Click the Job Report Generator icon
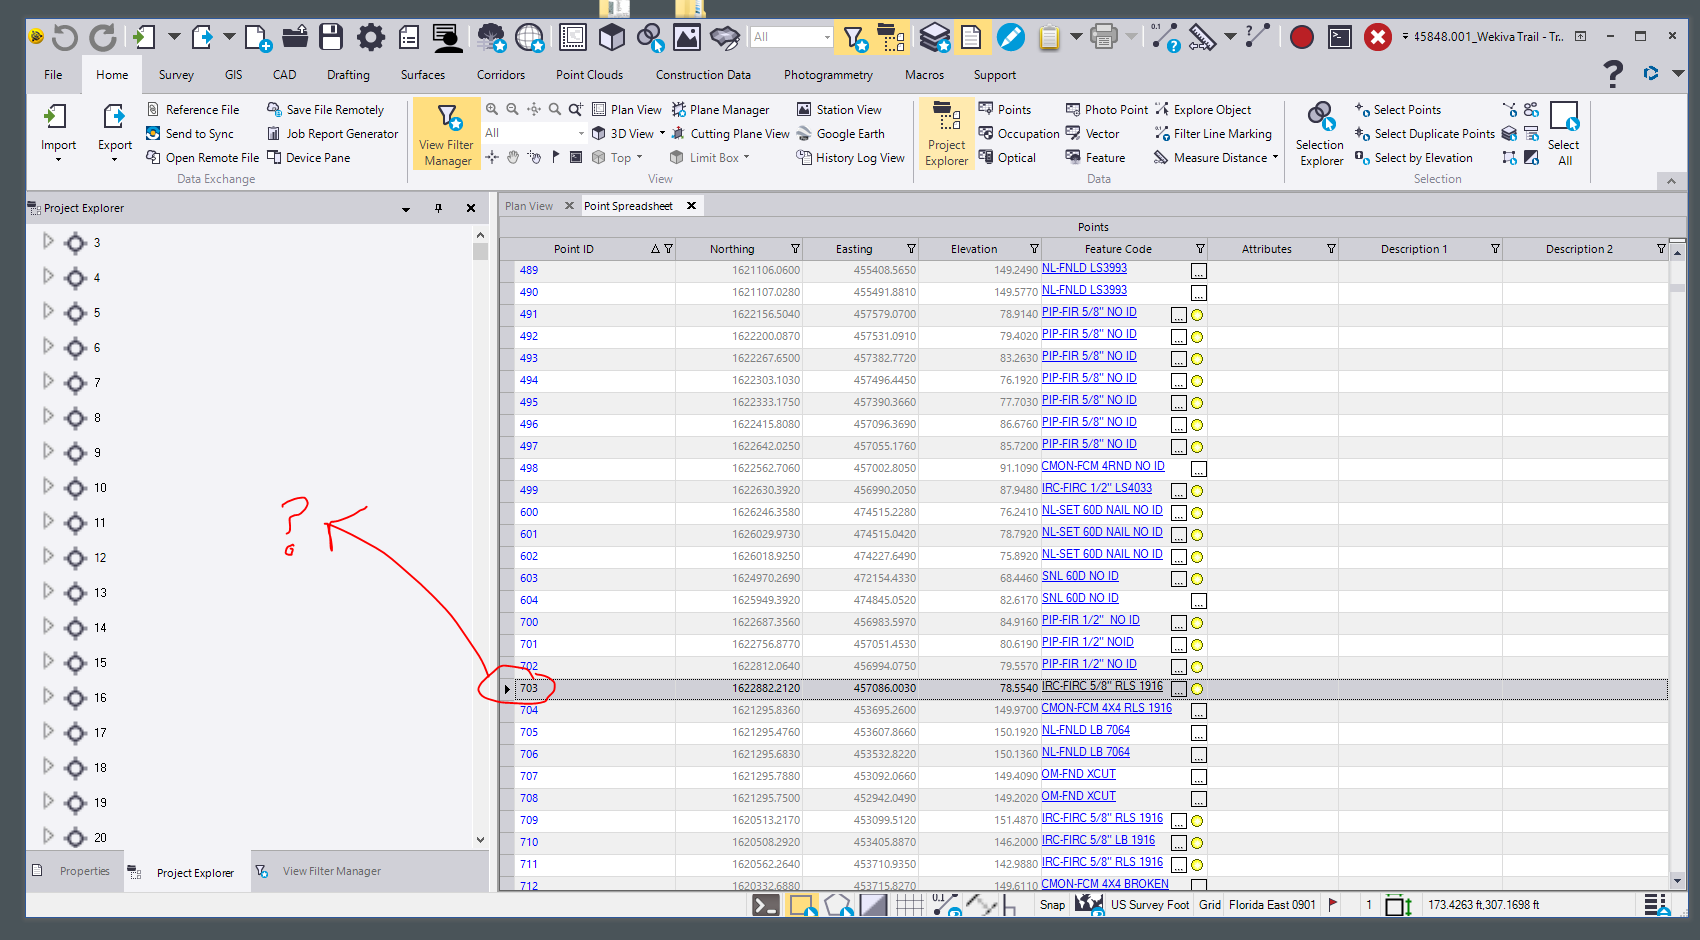 [274, 134]
